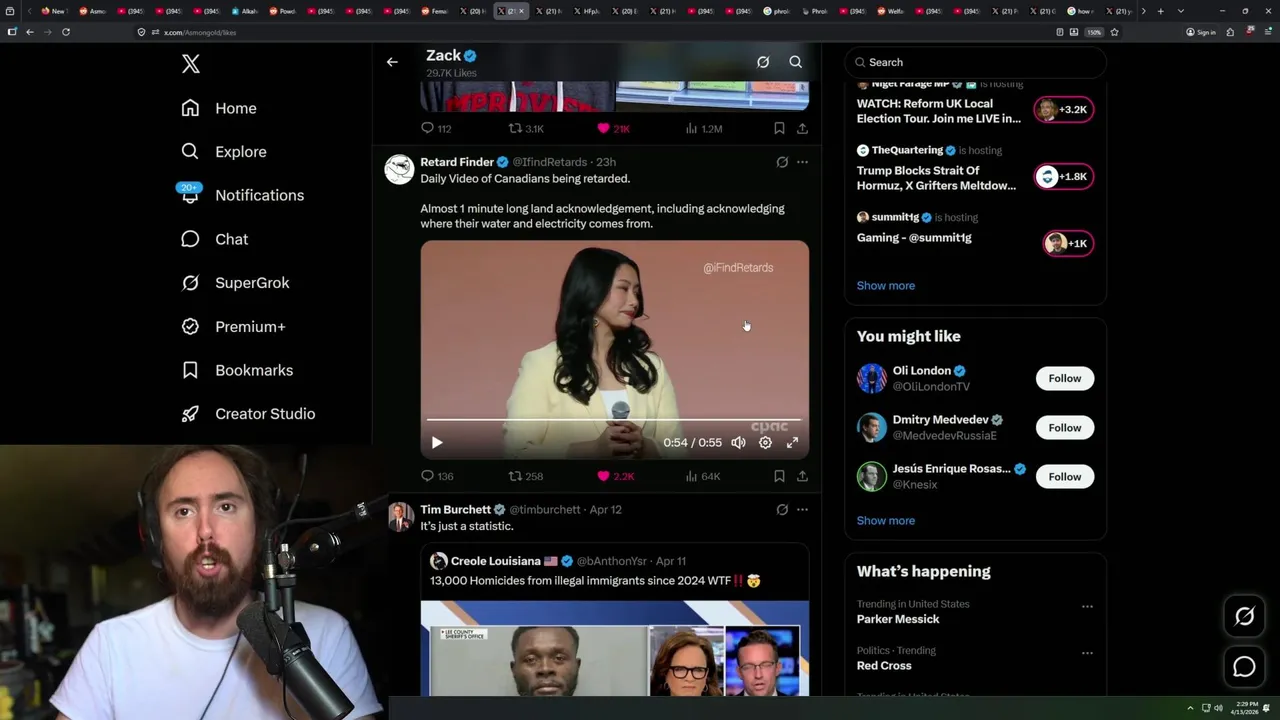Bookmark the post with 1.2M views

pos(779,128)
